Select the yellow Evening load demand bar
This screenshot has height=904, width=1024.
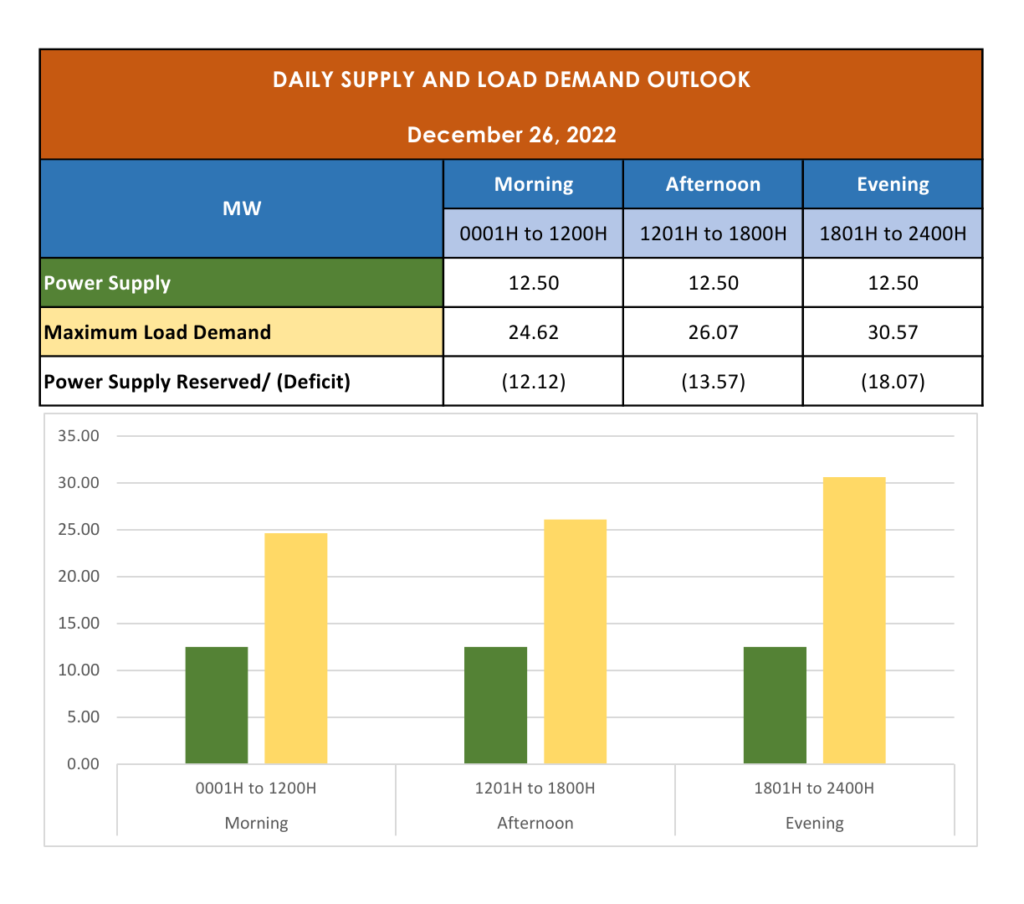(854, 620)
